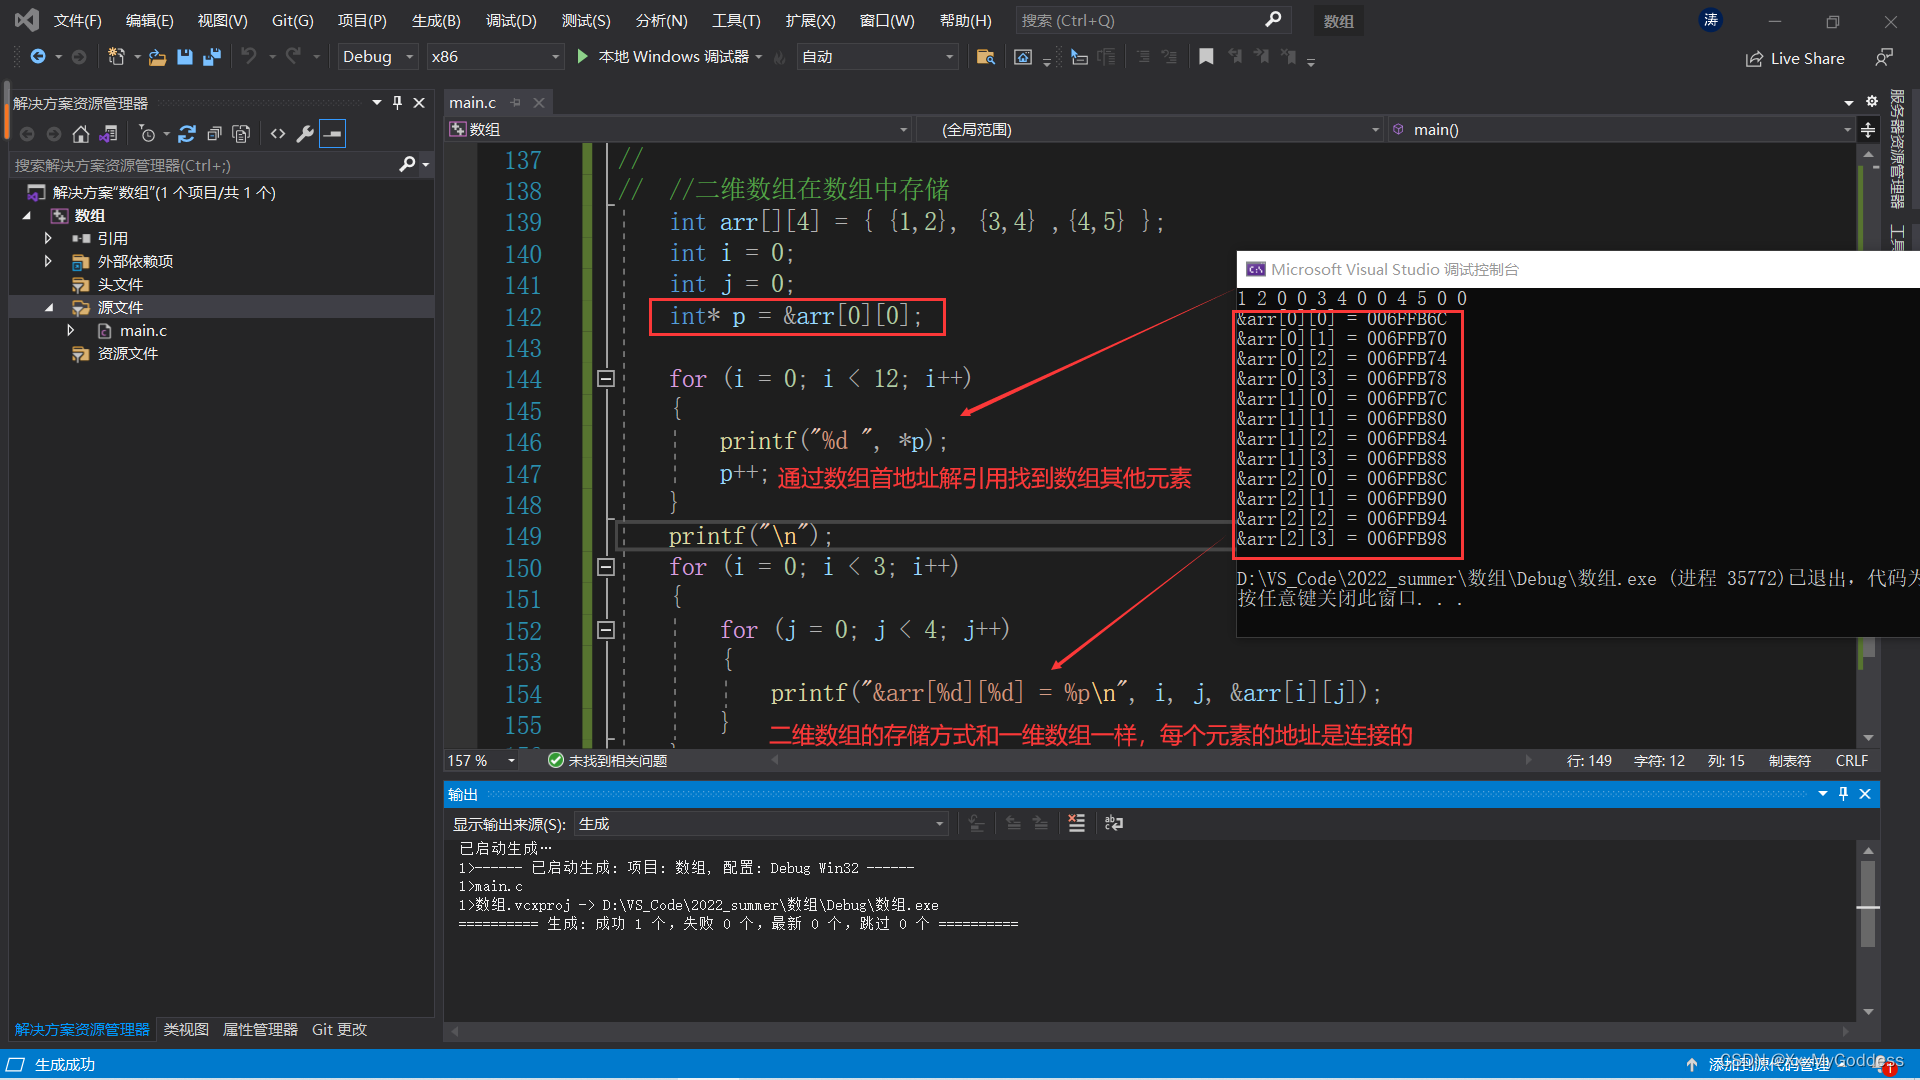Click Find in Files toolbar icon
The height and width of the screenshot is (1080, 1920).
pos(985,57)
